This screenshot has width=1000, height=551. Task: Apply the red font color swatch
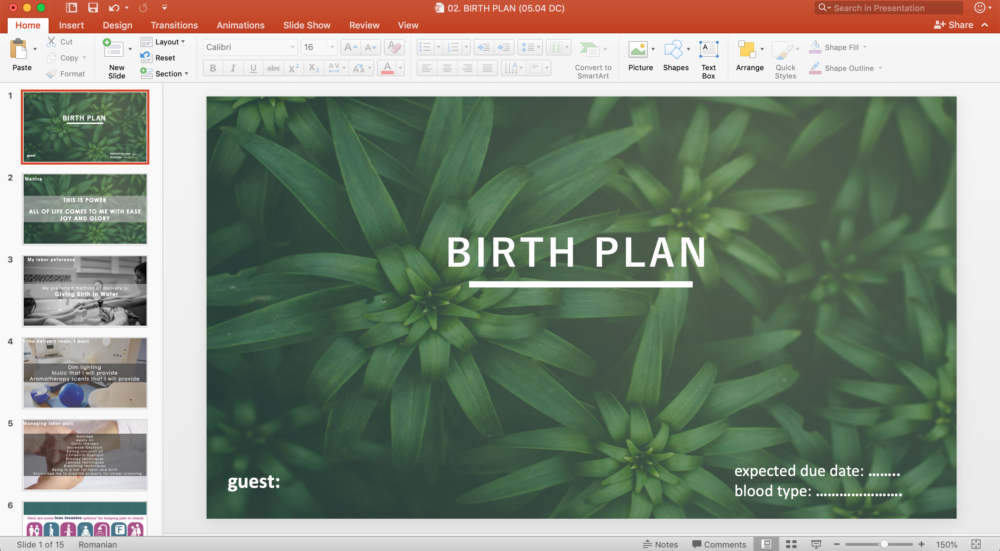[387, 68]
